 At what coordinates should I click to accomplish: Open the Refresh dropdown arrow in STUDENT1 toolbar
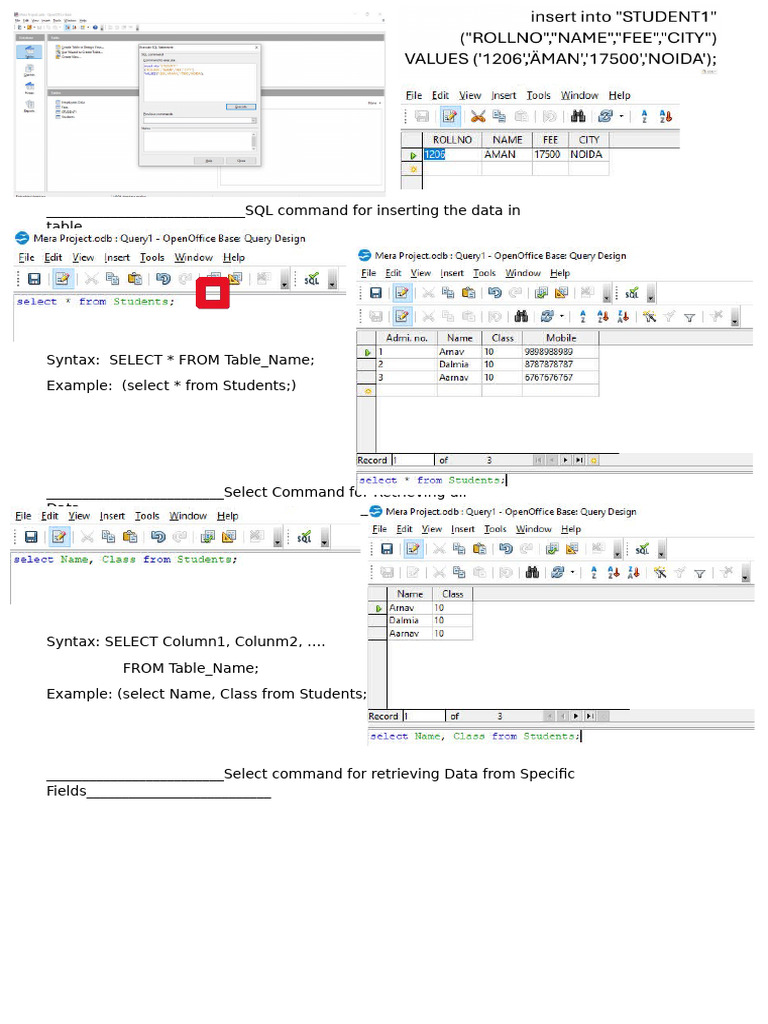pos(621,117)
